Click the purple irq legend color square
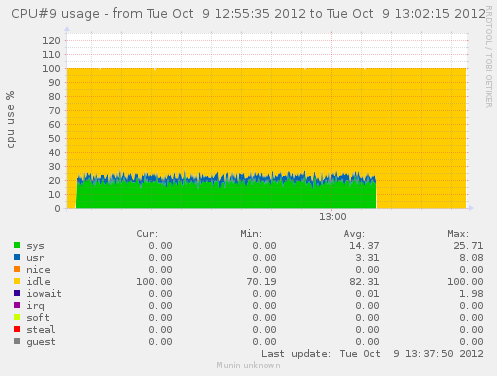This screenshot has width=497, height=376. [17, 305]
